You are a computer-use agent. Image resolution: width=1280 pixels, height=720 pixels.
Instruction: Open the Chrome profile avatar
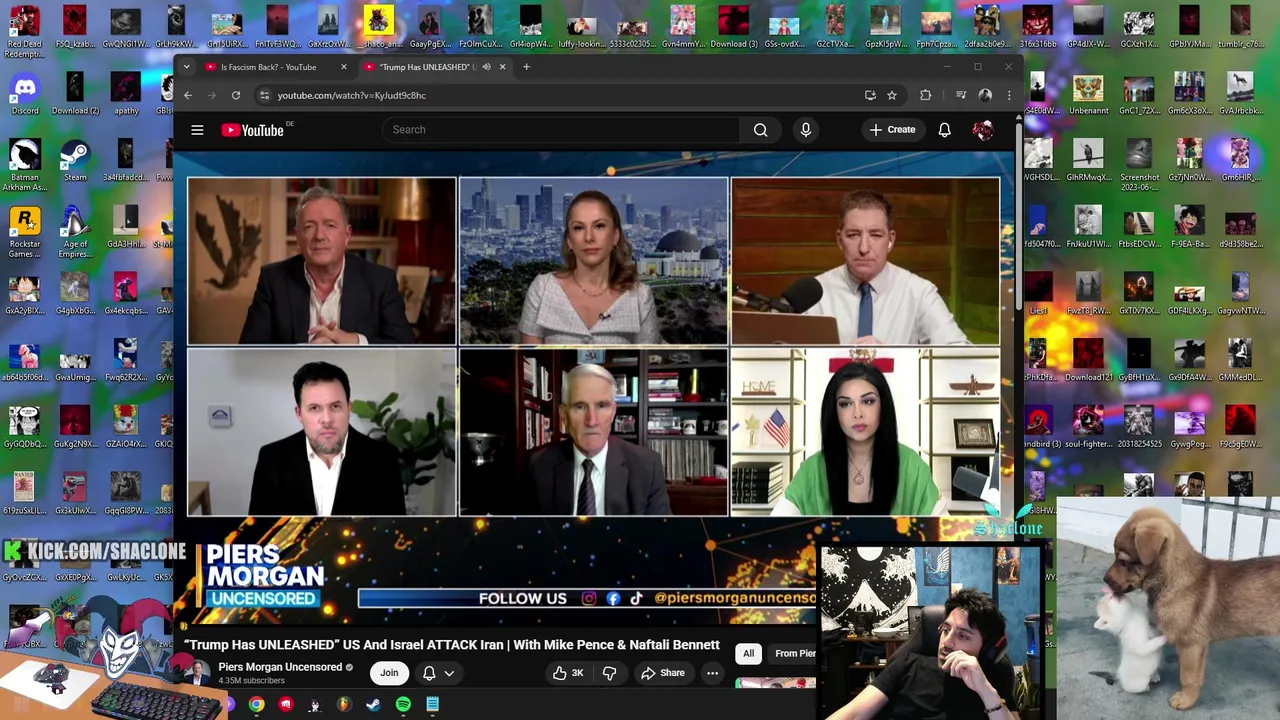[x=985, y=95]
